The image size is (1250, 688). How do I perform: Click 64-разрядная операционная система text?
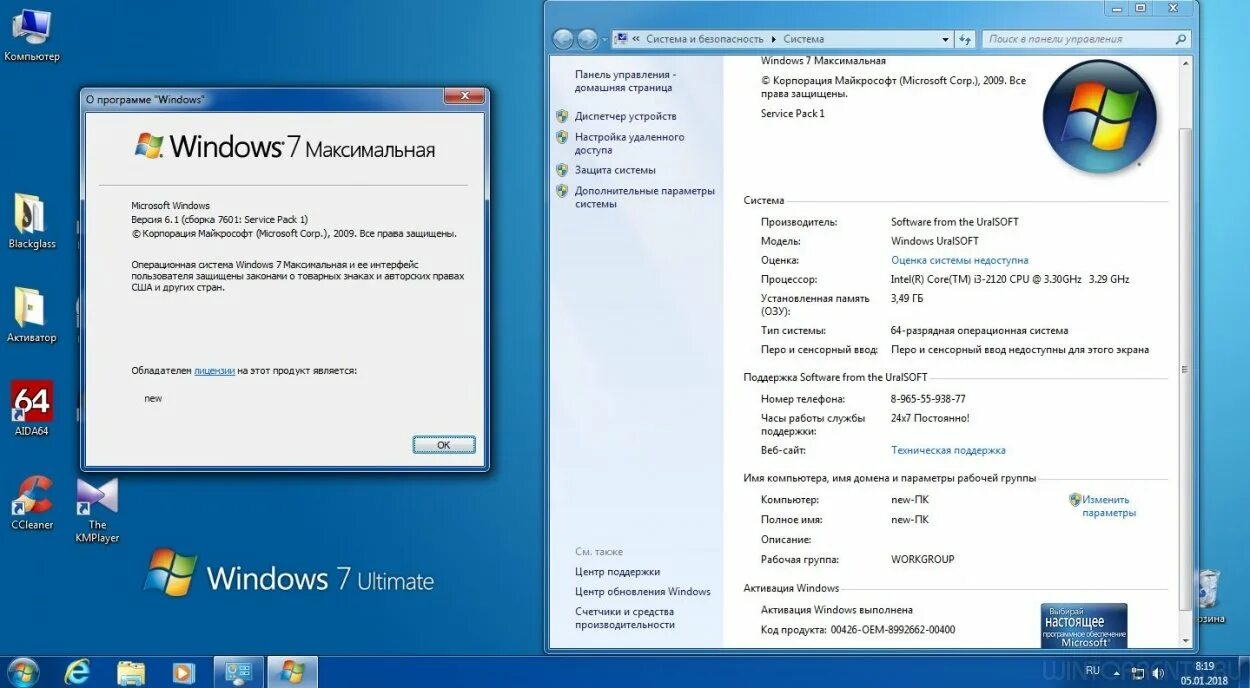tap(979, 330)
